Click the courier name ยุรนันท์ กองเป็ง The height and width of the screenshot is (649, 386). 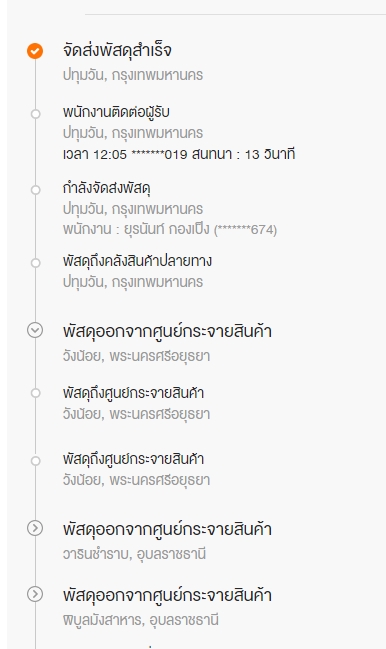point(167,229)
